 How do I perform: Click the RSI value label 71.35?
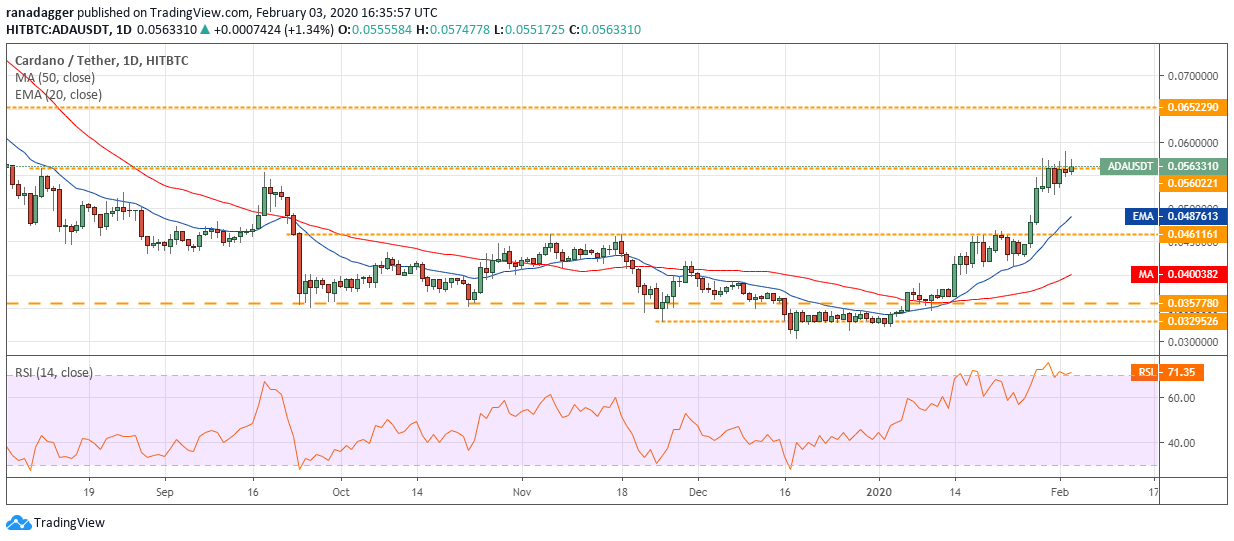pos(1180,372)
